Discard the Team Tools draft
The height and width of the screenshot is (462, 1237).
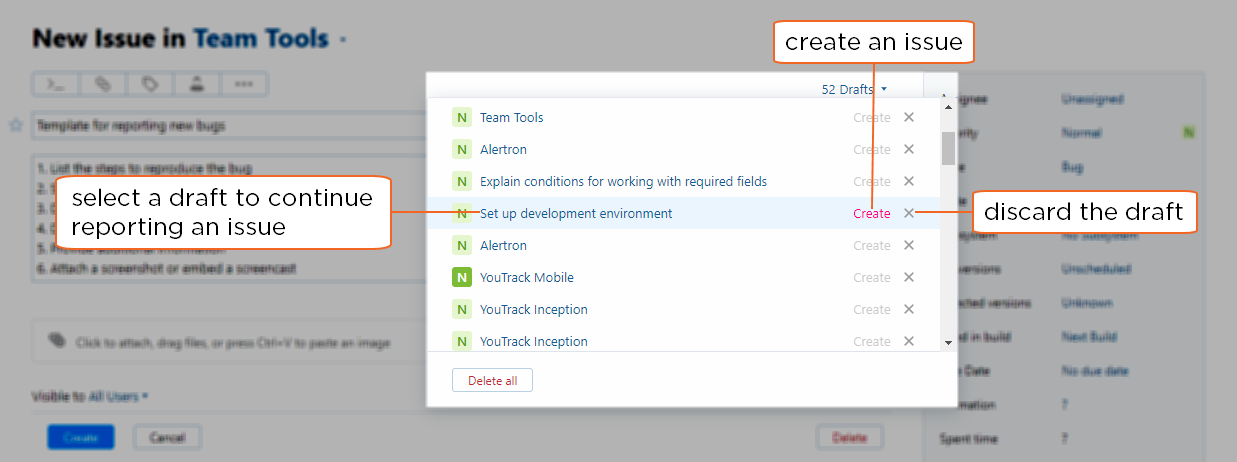909,117
